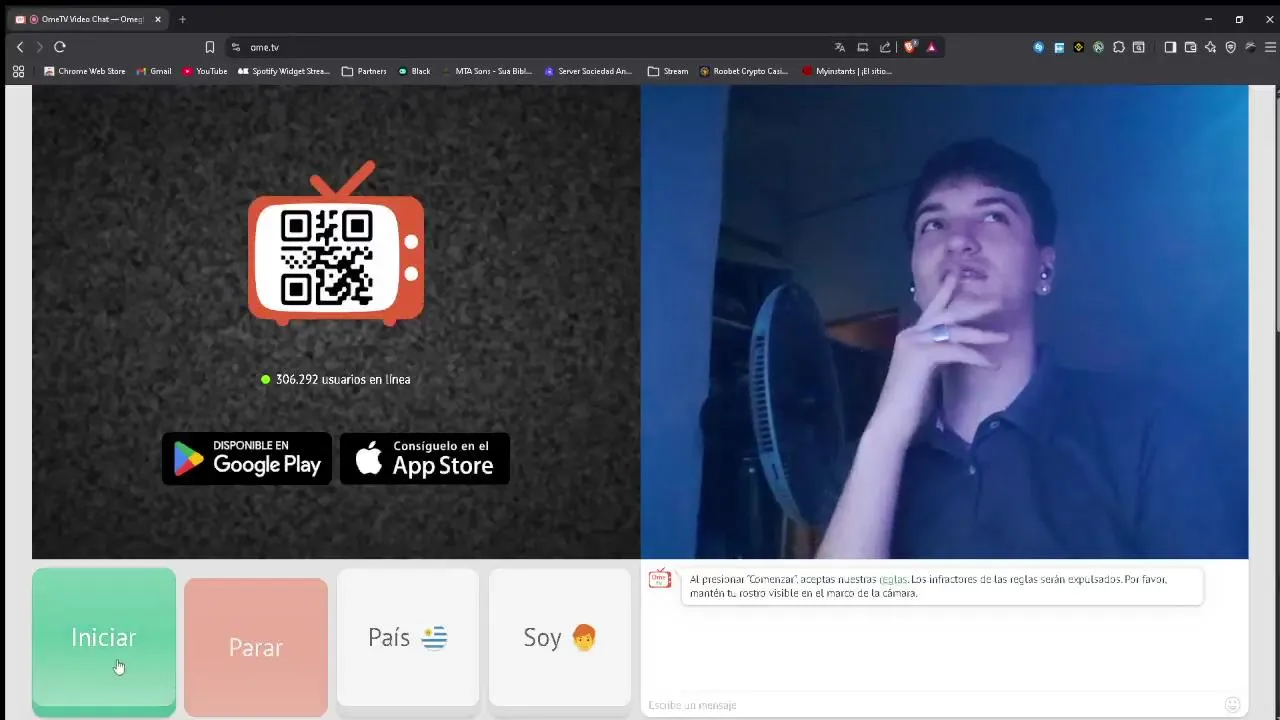Open the translate page icon
Screen dimensions: 1280x720
pos(840,47)
